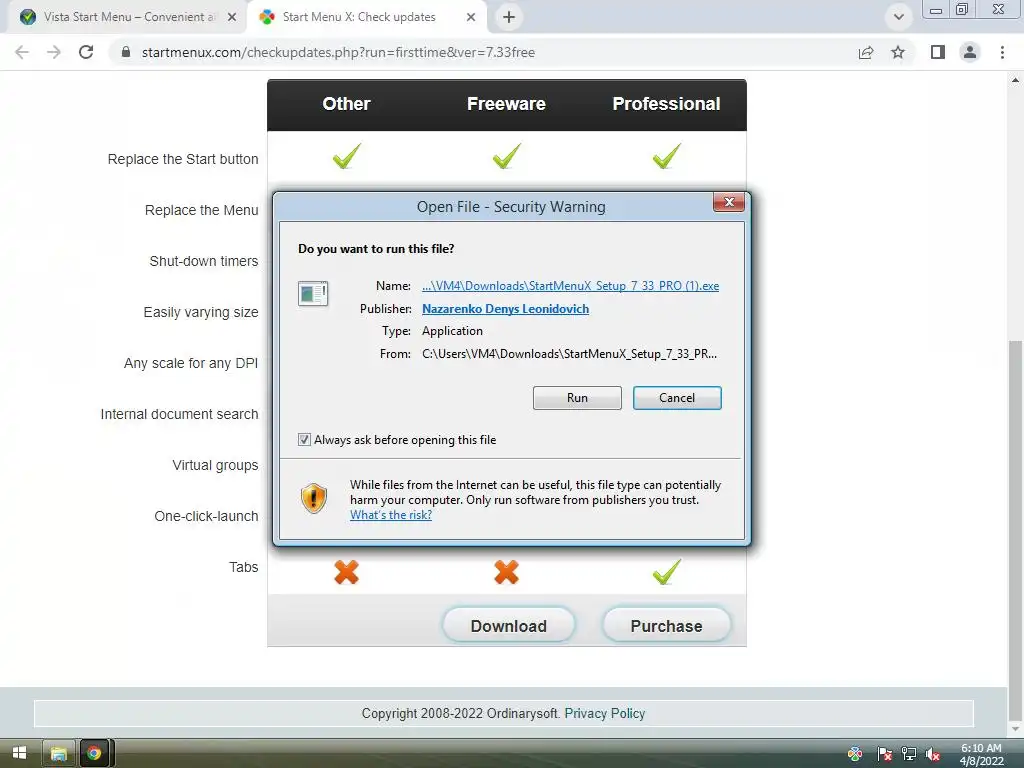The height and width of the screenshot is (768, 1024).
Task: Click 'Internal document search' feature label
Action: click(x=179, y=414)
